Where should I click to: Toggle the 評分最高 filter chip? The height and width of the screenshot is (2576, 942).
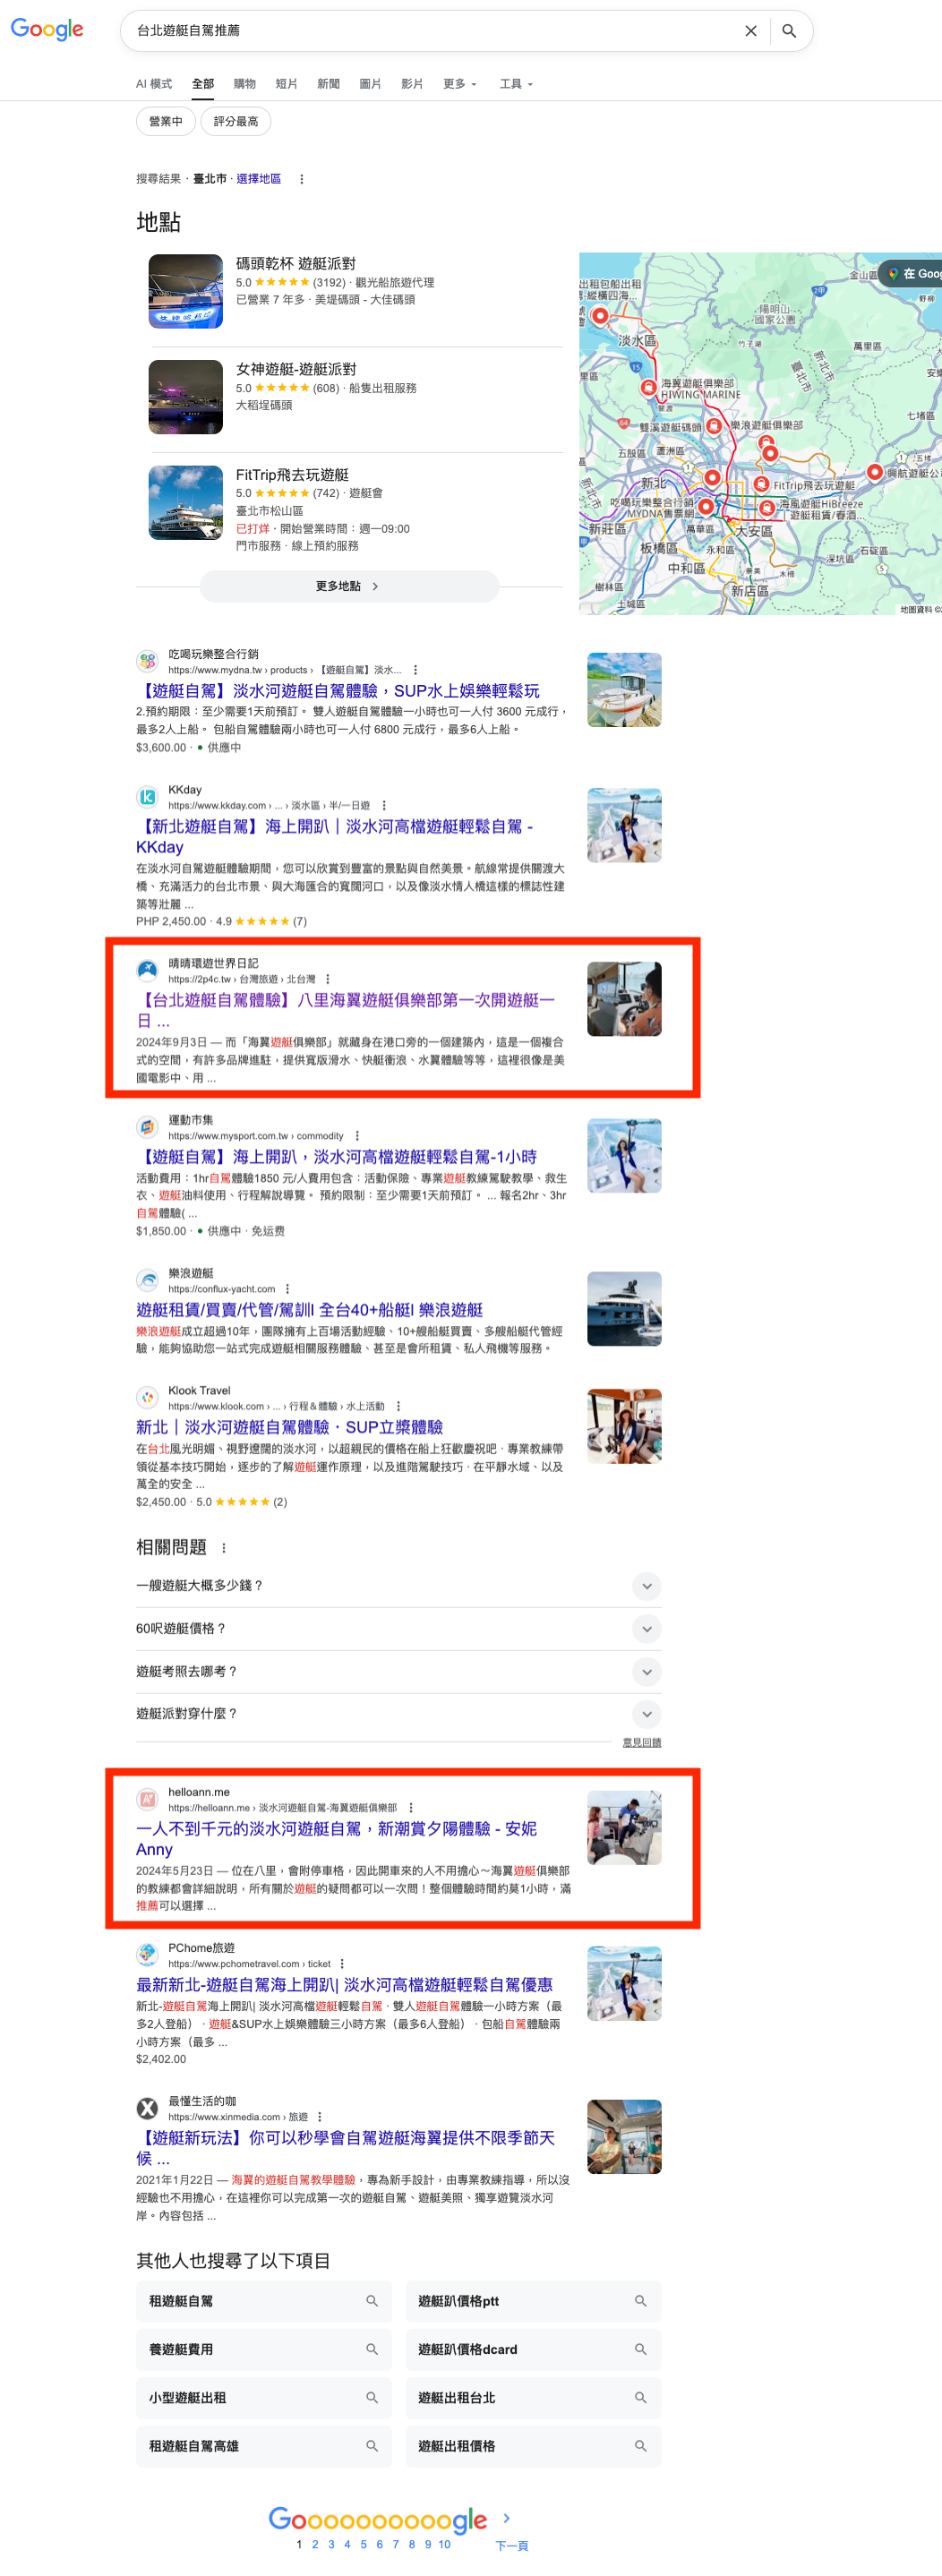coord(235,122)
